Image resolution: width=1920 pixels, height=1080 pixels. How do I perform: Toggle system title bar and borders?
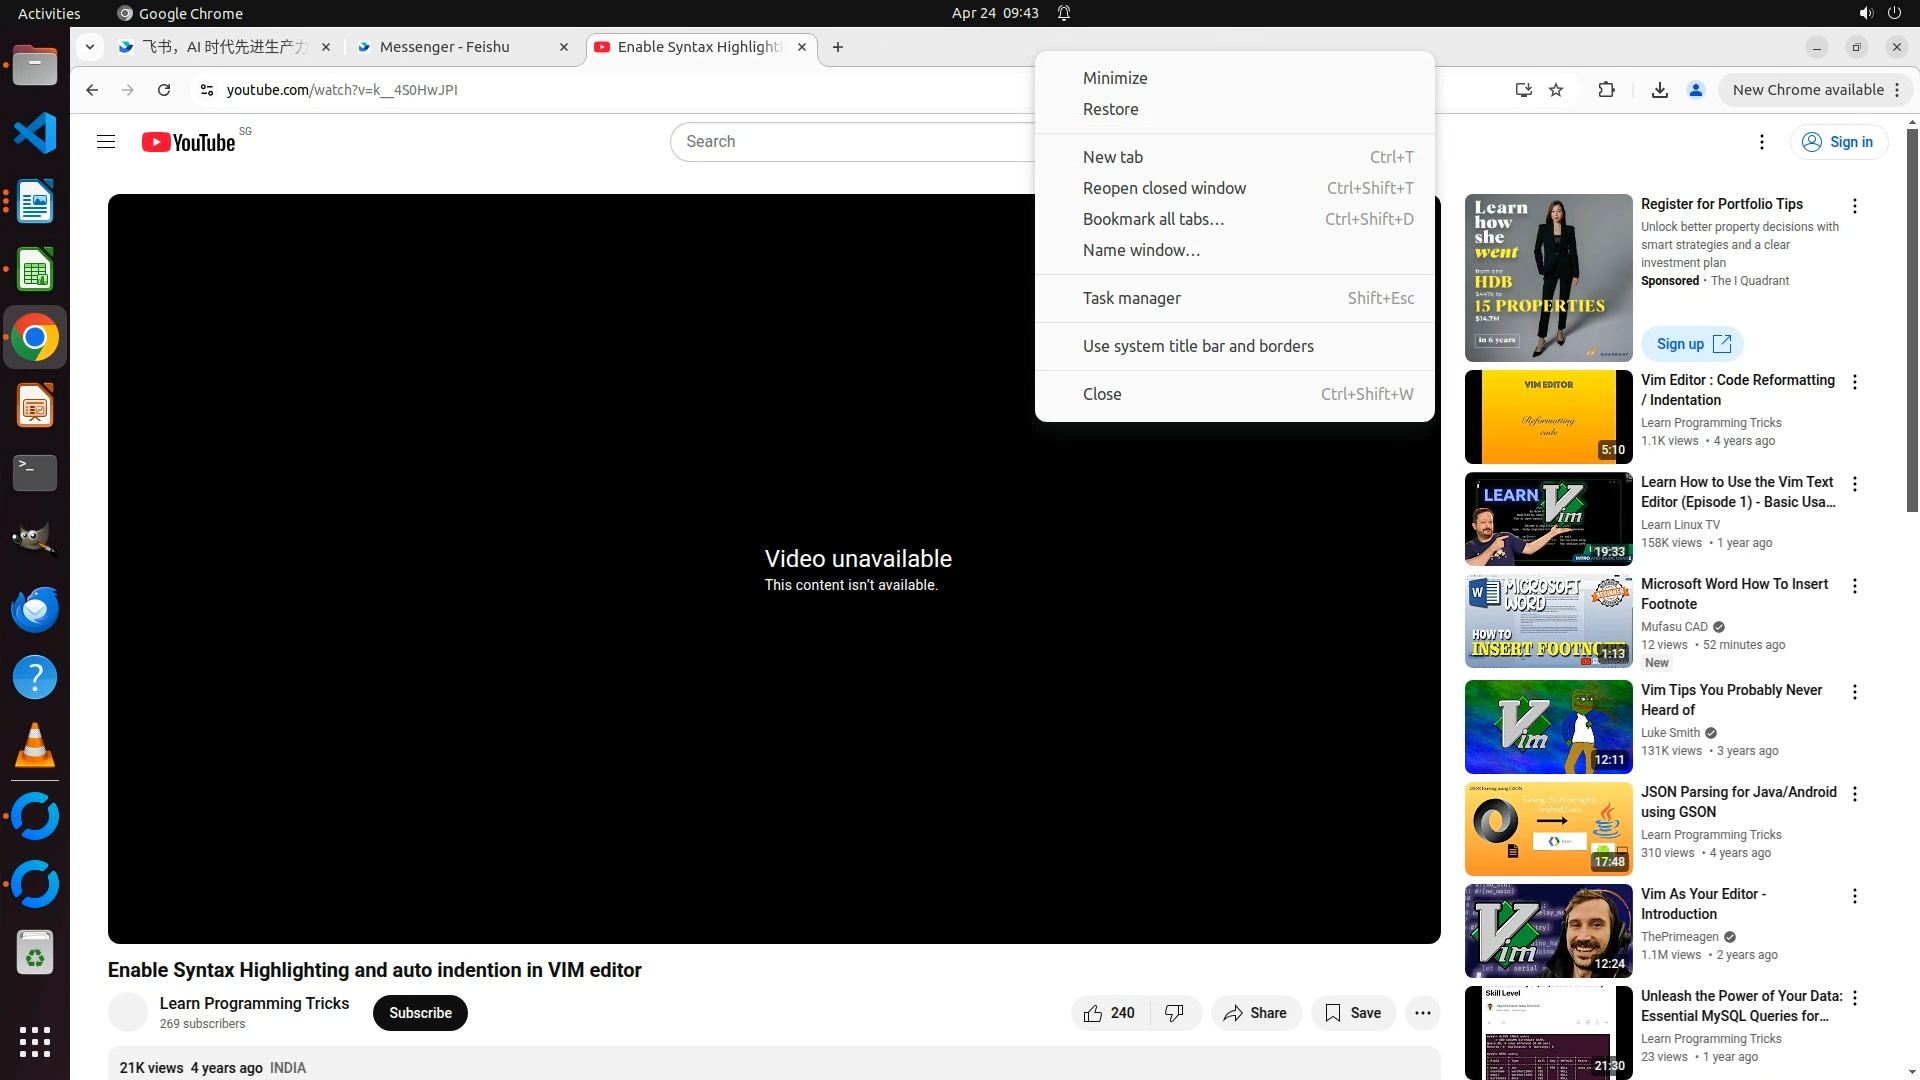click(1198, 346)
